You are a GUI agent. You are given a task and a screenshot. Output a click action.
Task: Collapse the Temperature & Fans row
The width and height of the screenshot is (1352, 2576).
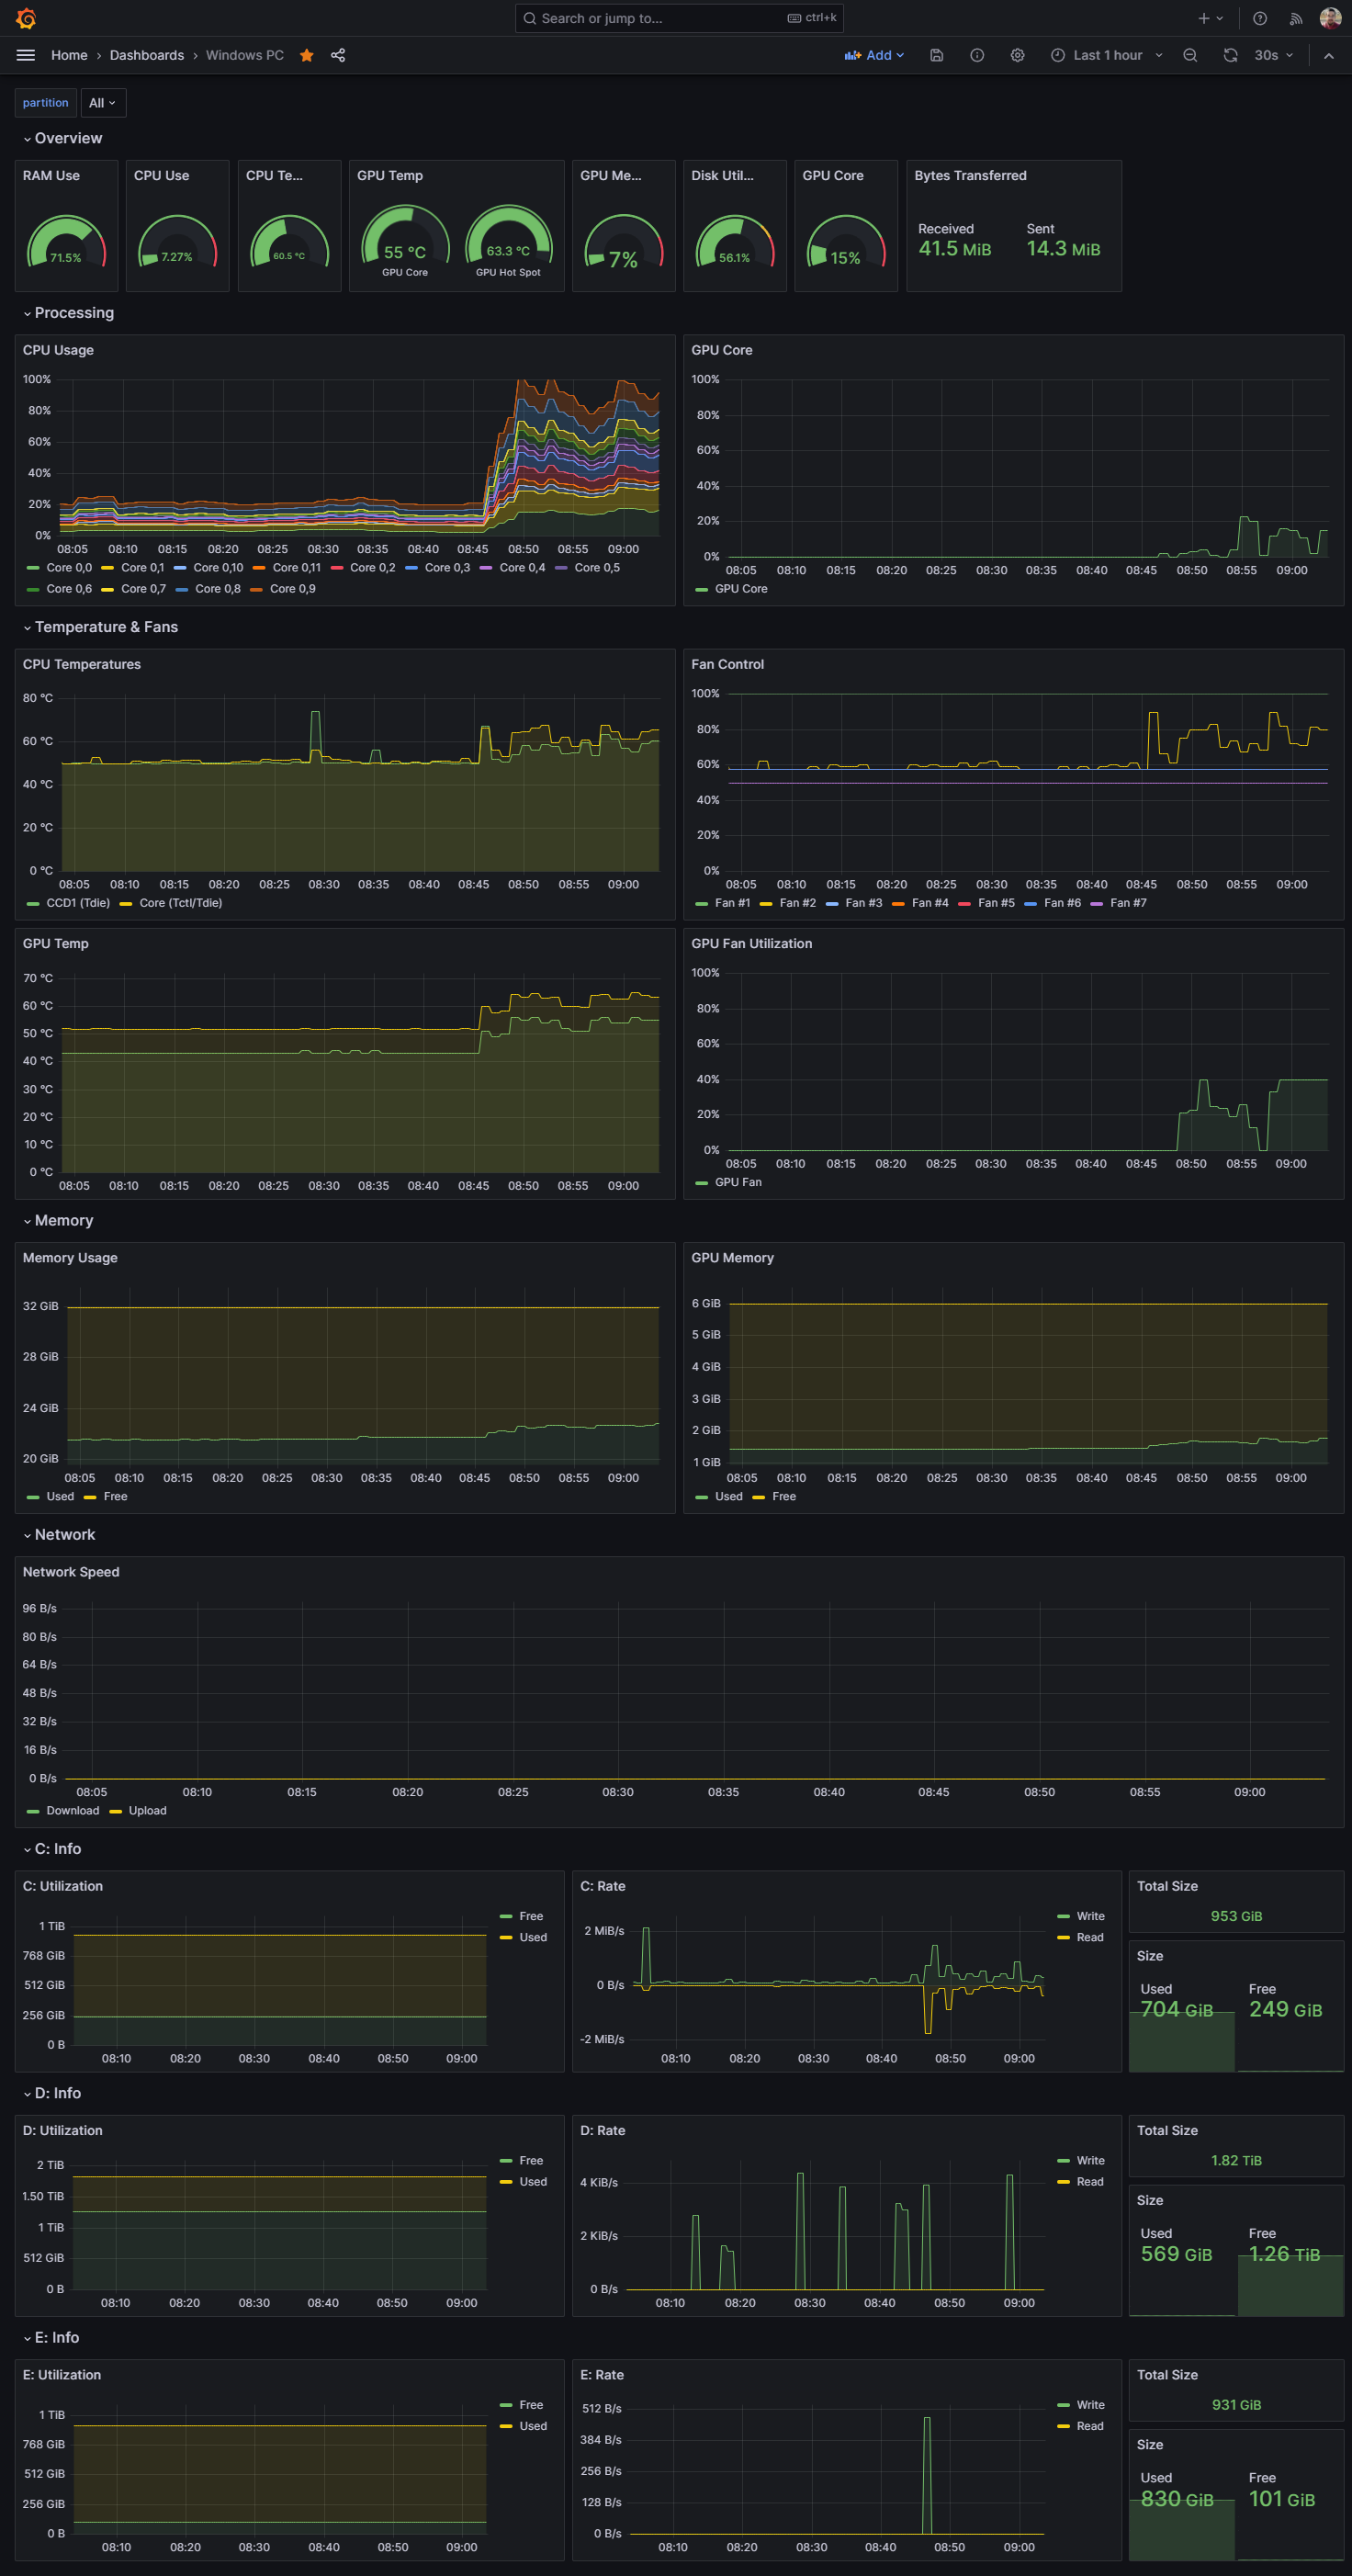click(100, 627)
